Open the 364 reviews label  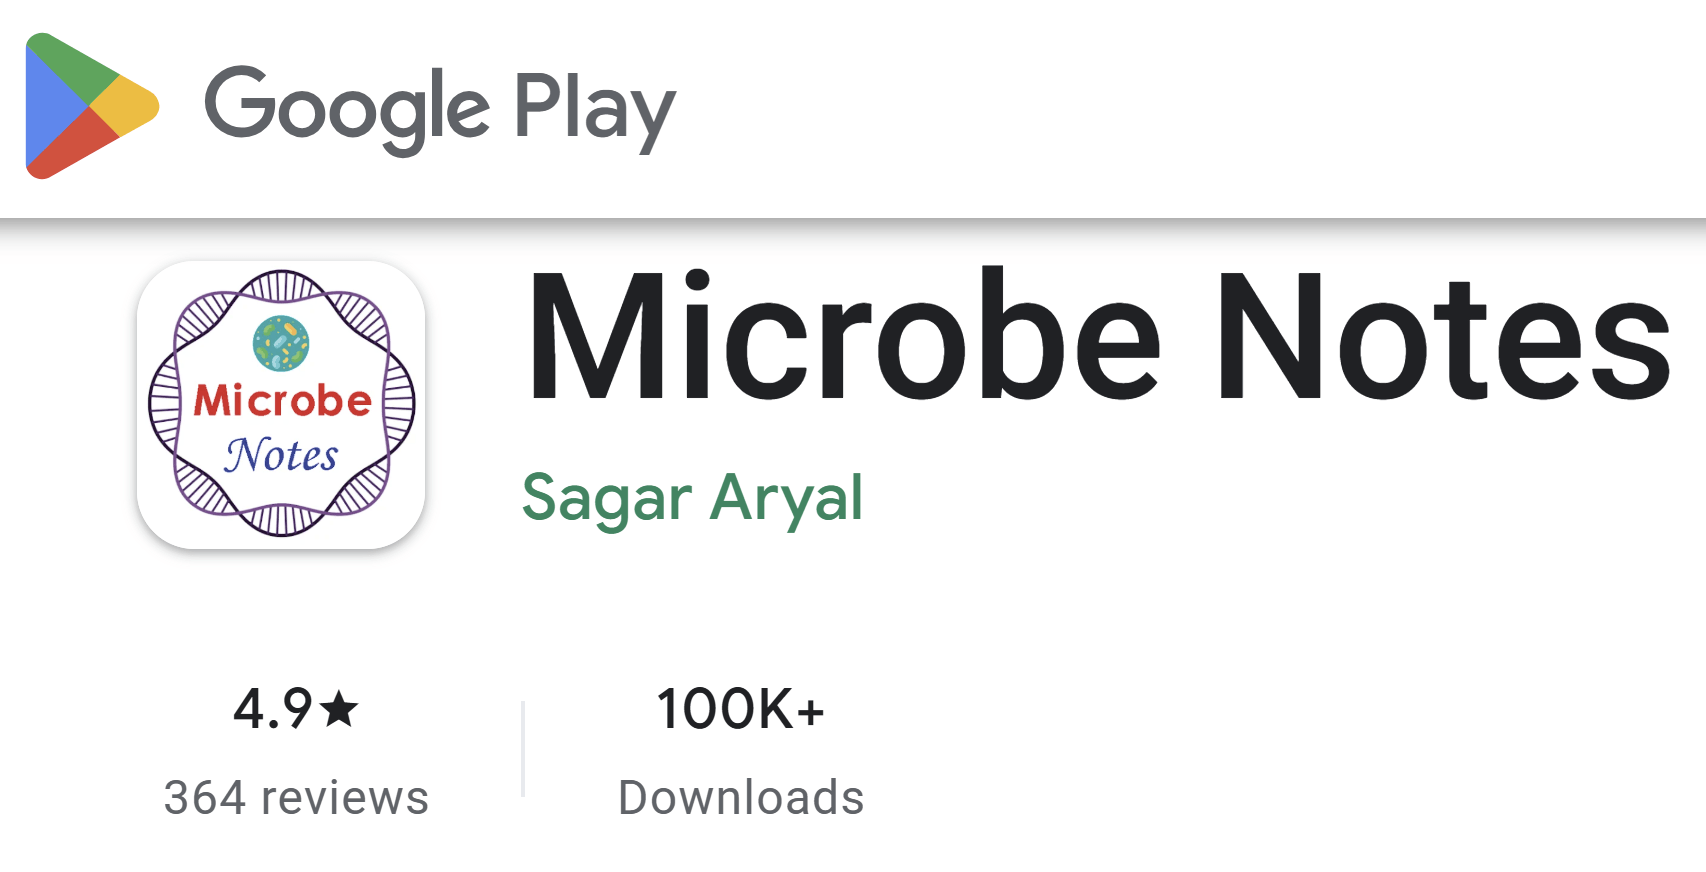296,798
